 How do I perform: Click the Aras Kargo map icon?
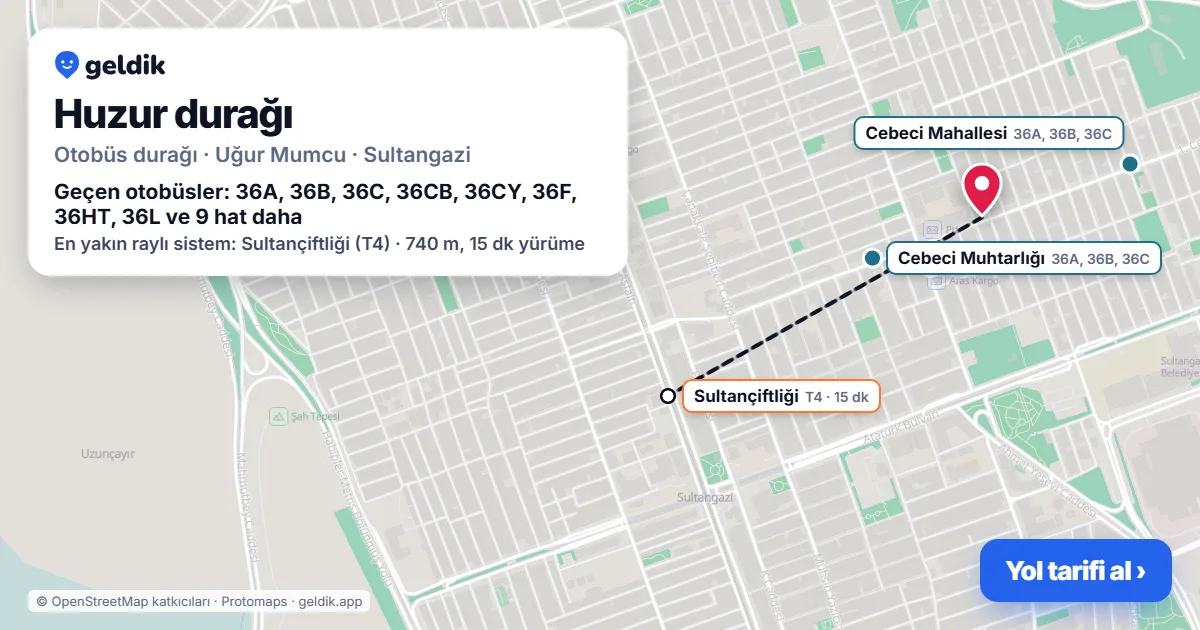[936, 283]
